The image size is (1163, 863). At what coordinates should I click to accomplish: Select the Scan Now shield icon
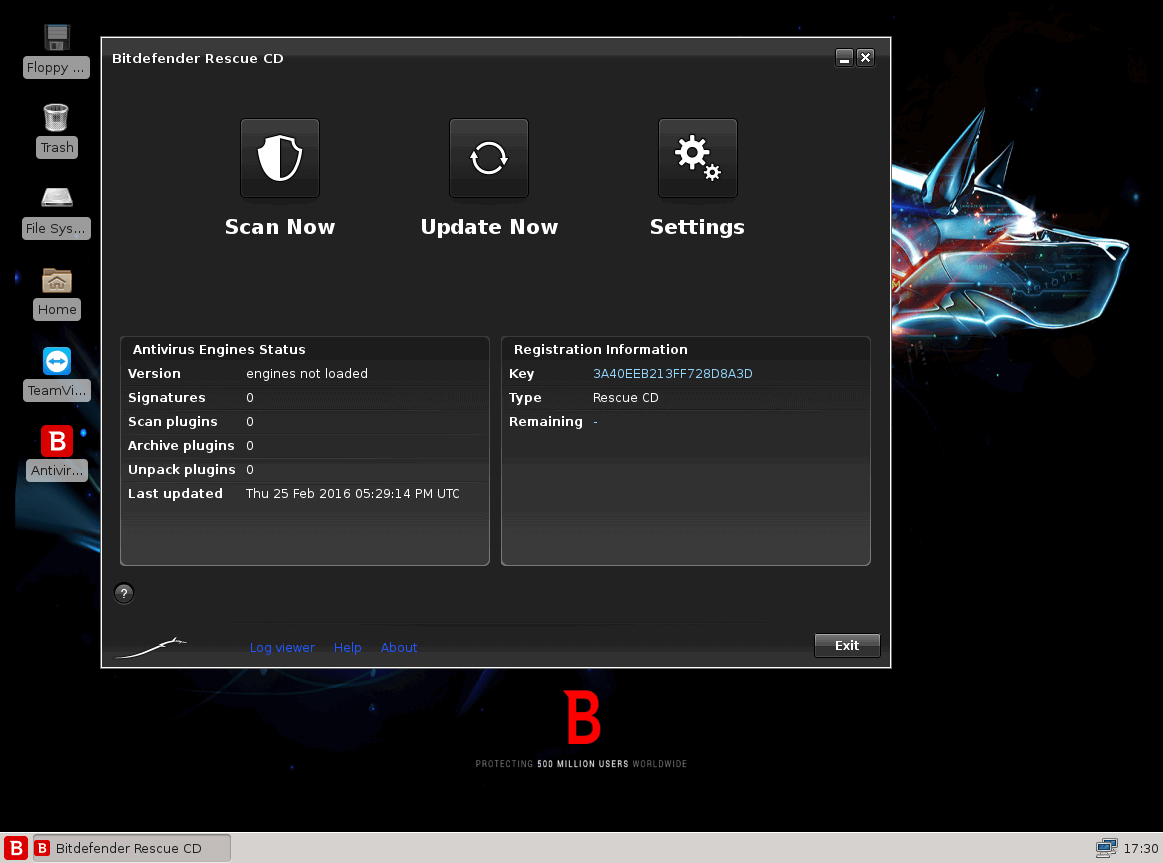279,158
